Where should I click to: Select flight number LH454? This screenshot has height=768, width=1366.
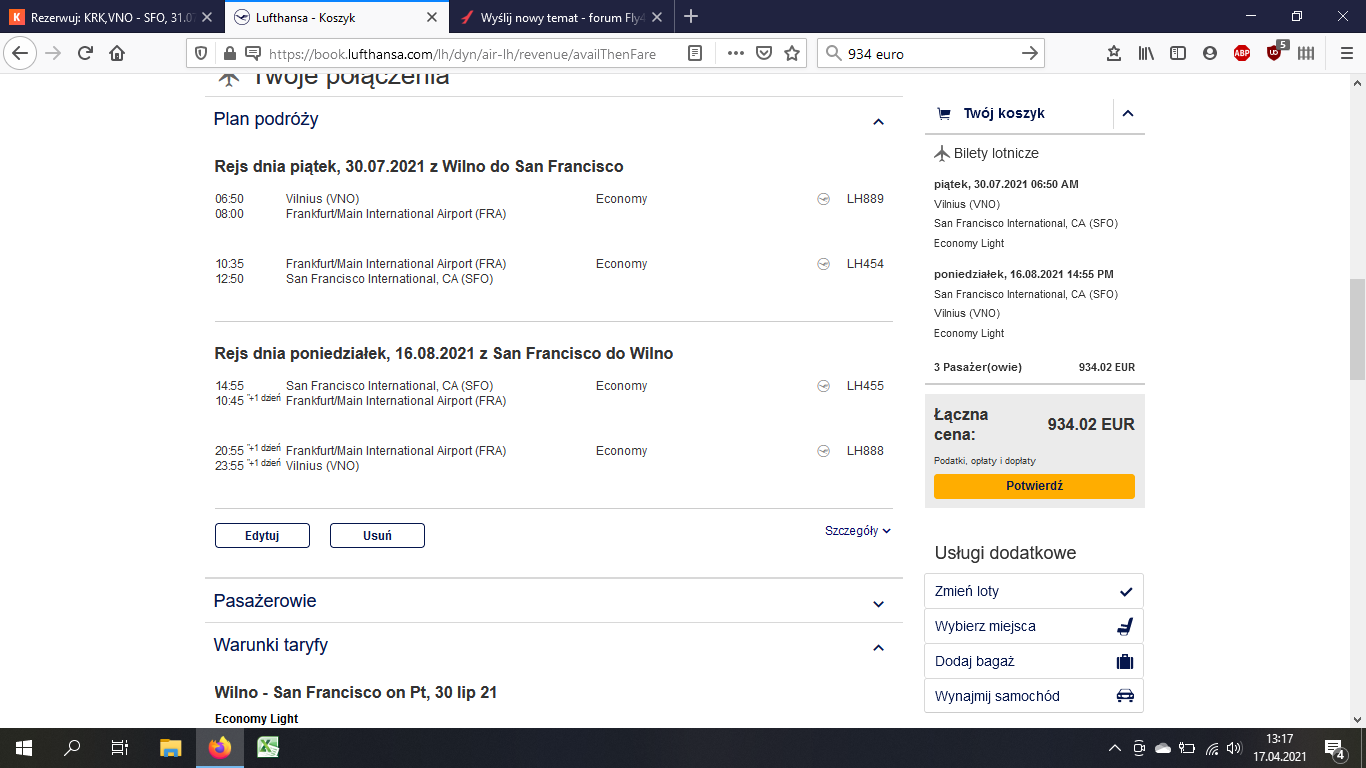(865, 264)
